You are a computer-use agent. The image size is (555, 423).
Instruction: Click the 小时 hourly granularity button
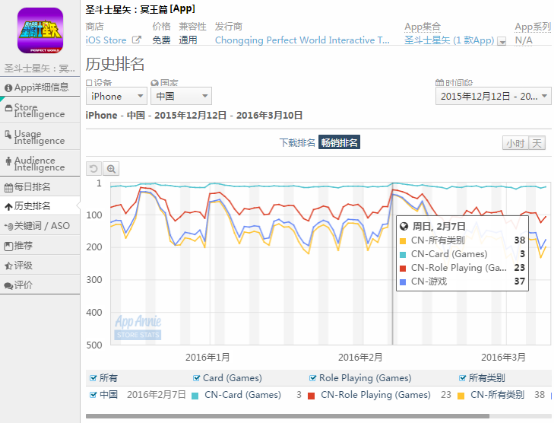click(x=515, y=143)
